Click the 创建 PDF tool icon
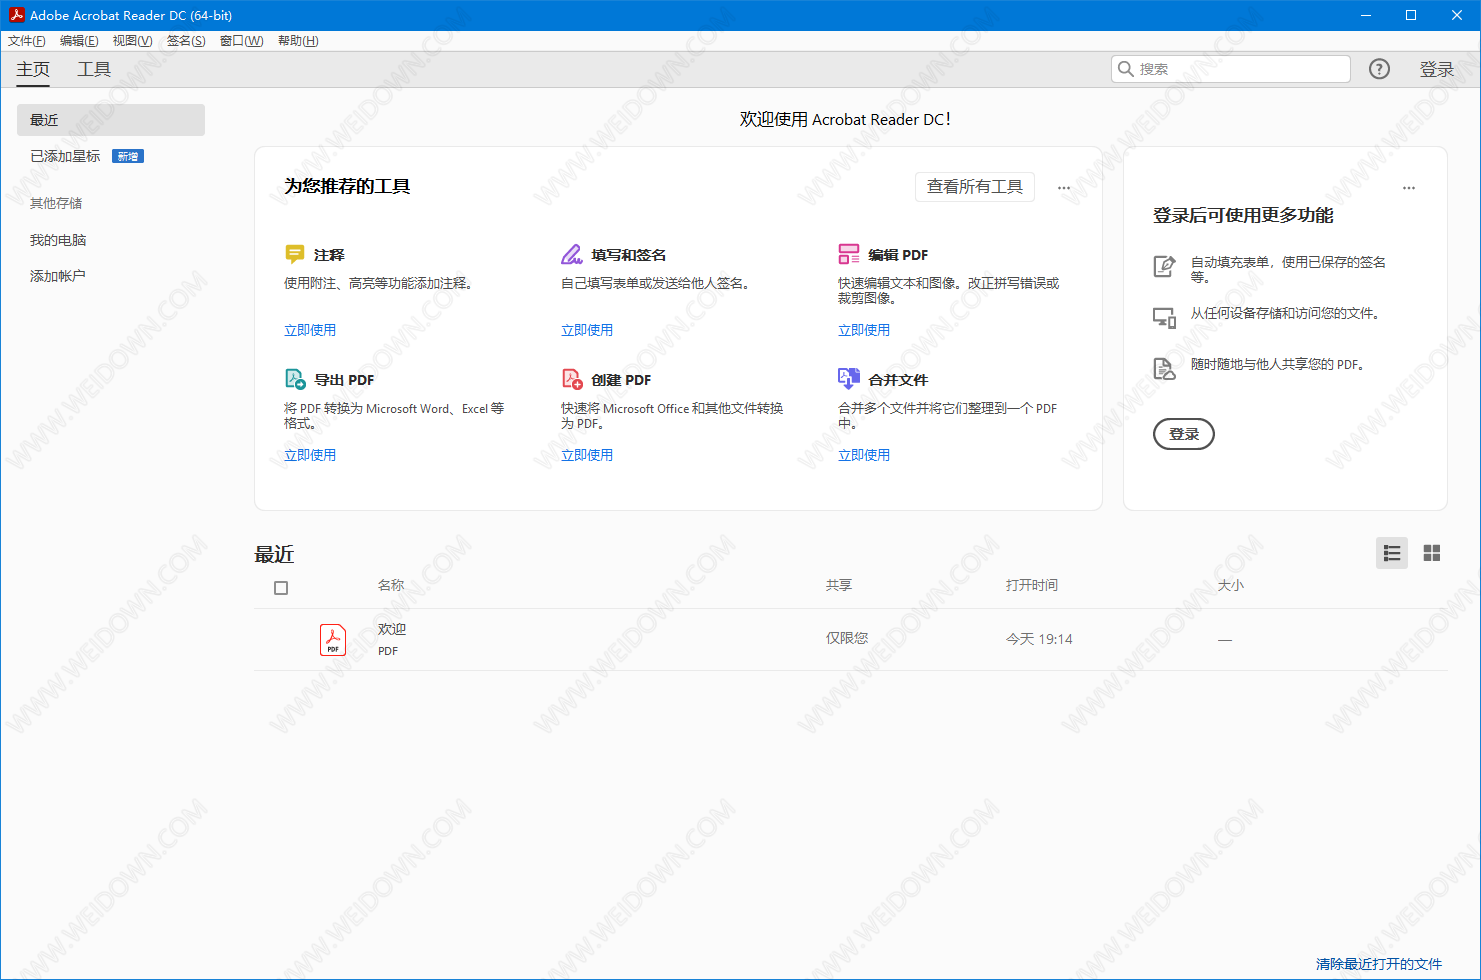Image resolution: width=1481 pixels, height=980 pixels. pyautogui.click(x=572, y=379)
